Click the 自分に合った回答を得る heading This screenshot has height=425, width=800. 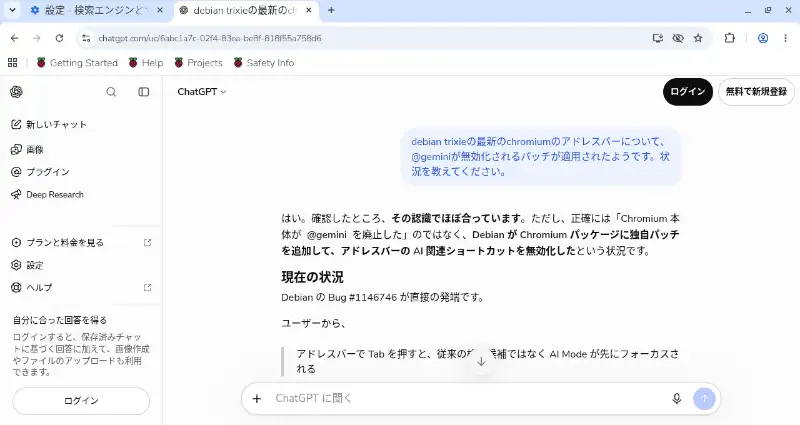(60, 320)
